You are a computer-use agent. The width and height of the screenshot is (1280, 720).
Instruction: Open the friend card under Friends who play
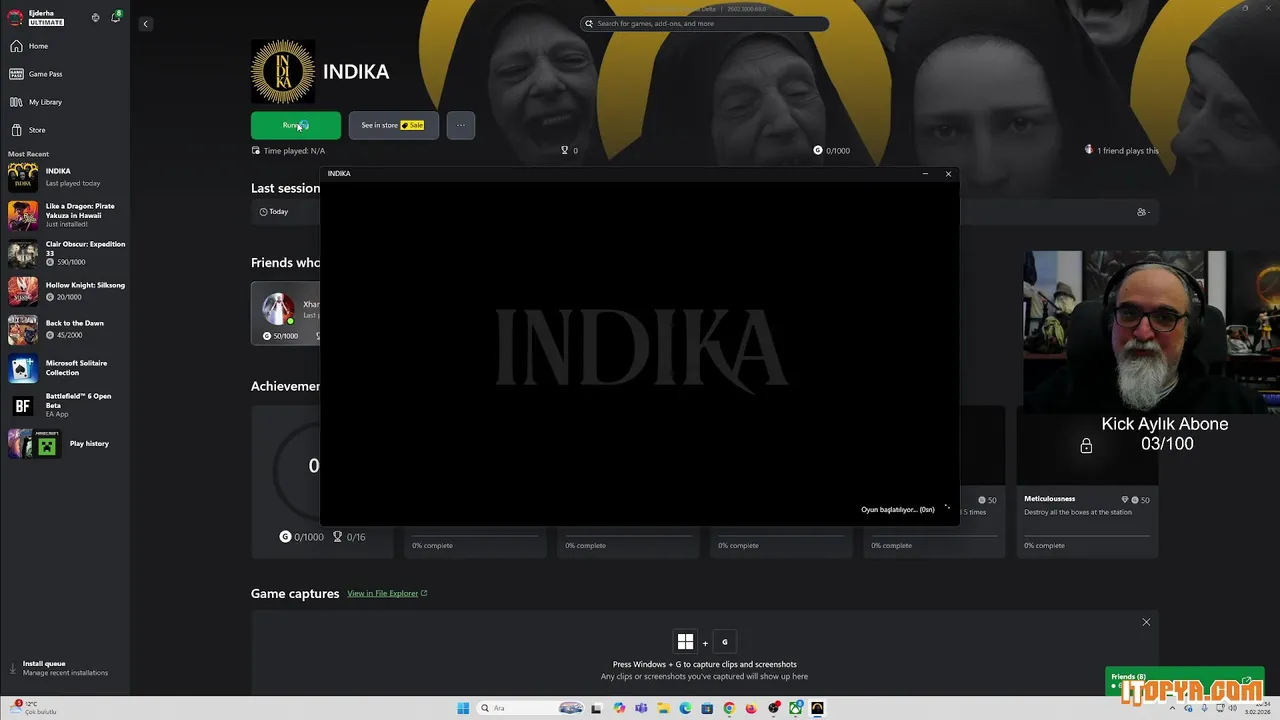point(286,313)
